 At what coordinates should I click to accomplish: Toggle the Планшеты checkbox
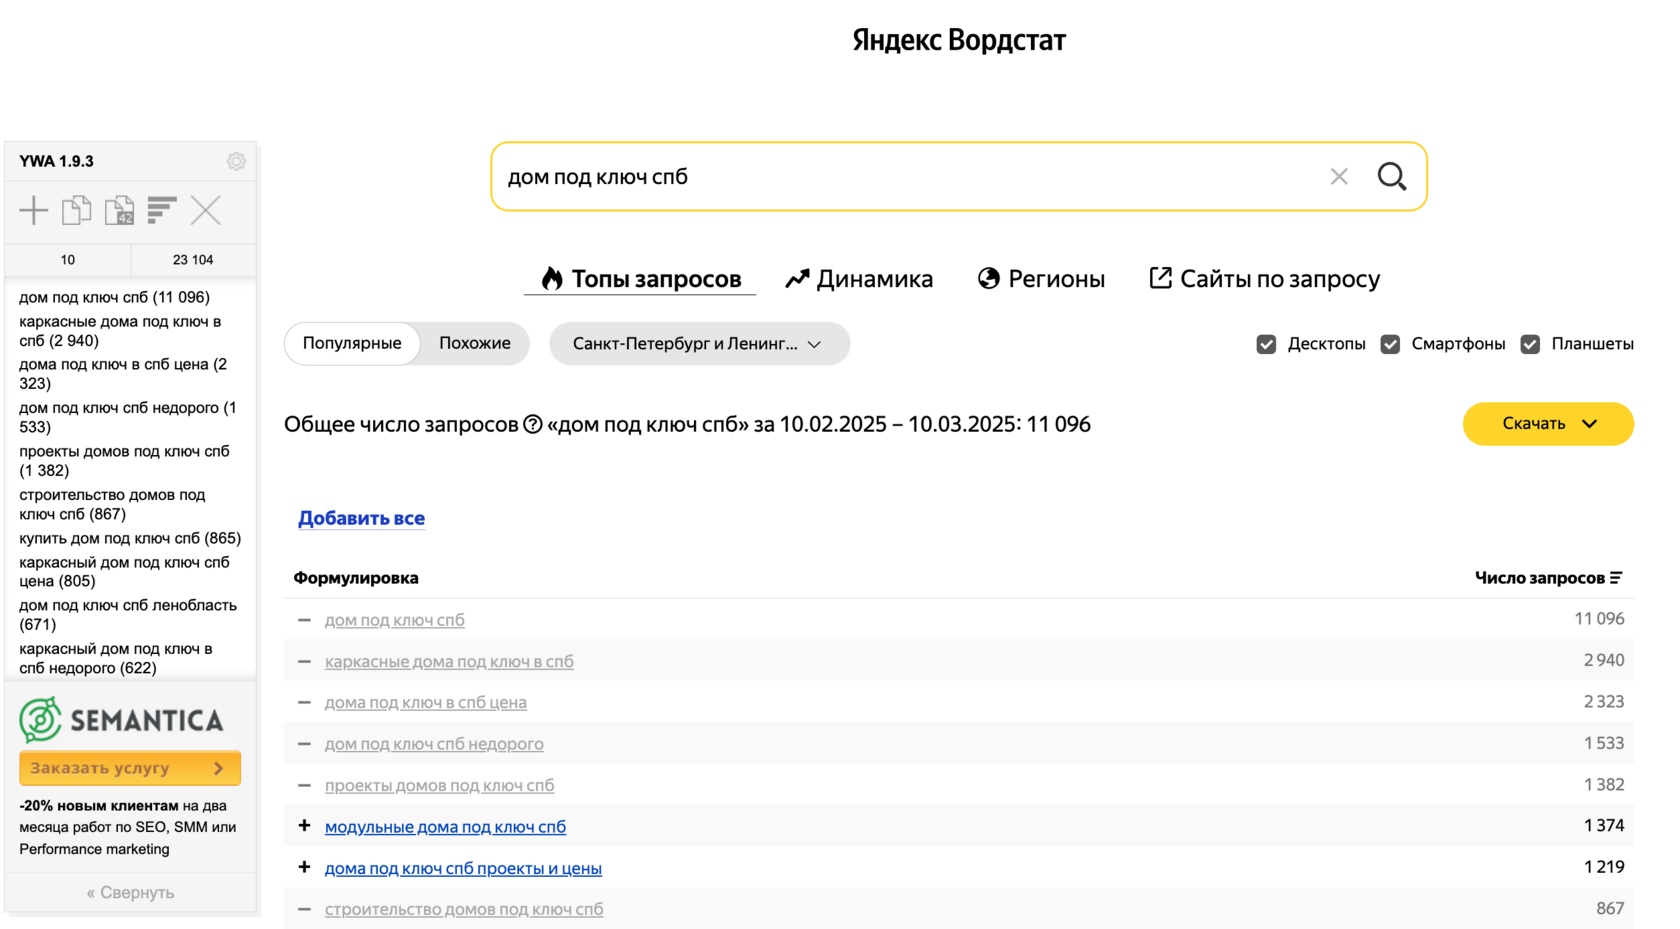pos(1530,344)
